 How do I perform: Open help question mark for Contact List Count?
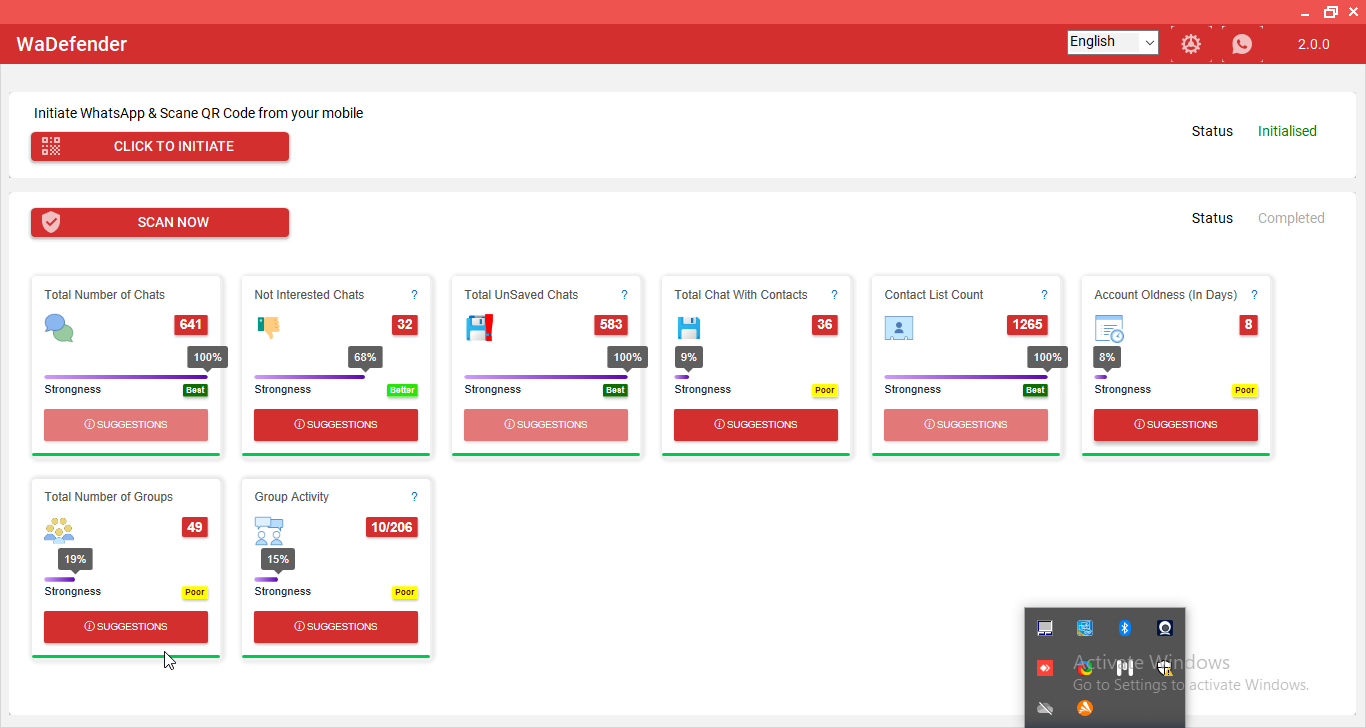click(x=1044, y=295)
